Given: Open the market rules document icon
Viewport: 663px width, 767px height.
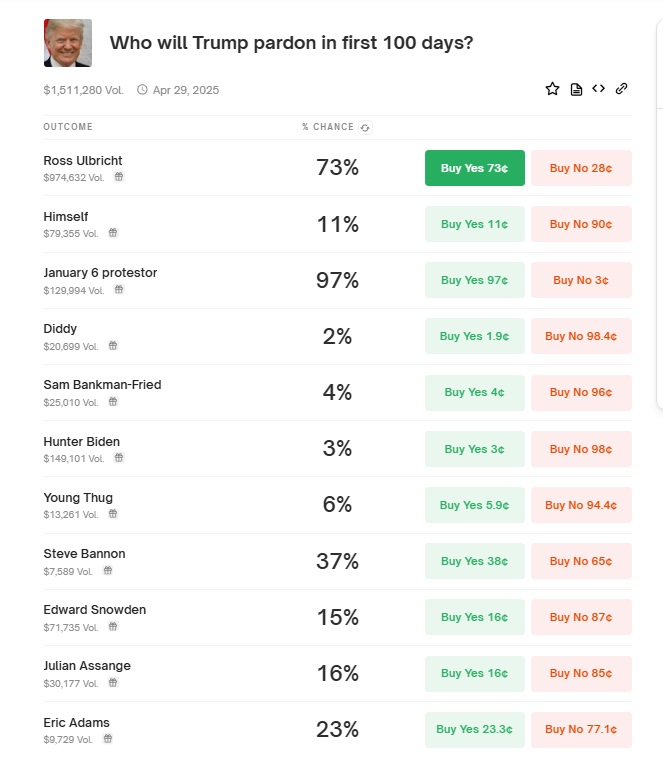Looking at the screenshot, I should (x=576, y=90).
